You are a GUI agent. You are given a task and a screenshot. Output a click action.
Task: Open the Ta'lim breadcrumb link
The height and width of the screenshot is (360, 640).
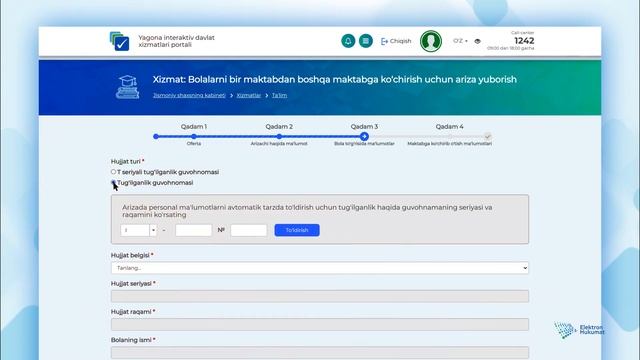pos(280,95)
